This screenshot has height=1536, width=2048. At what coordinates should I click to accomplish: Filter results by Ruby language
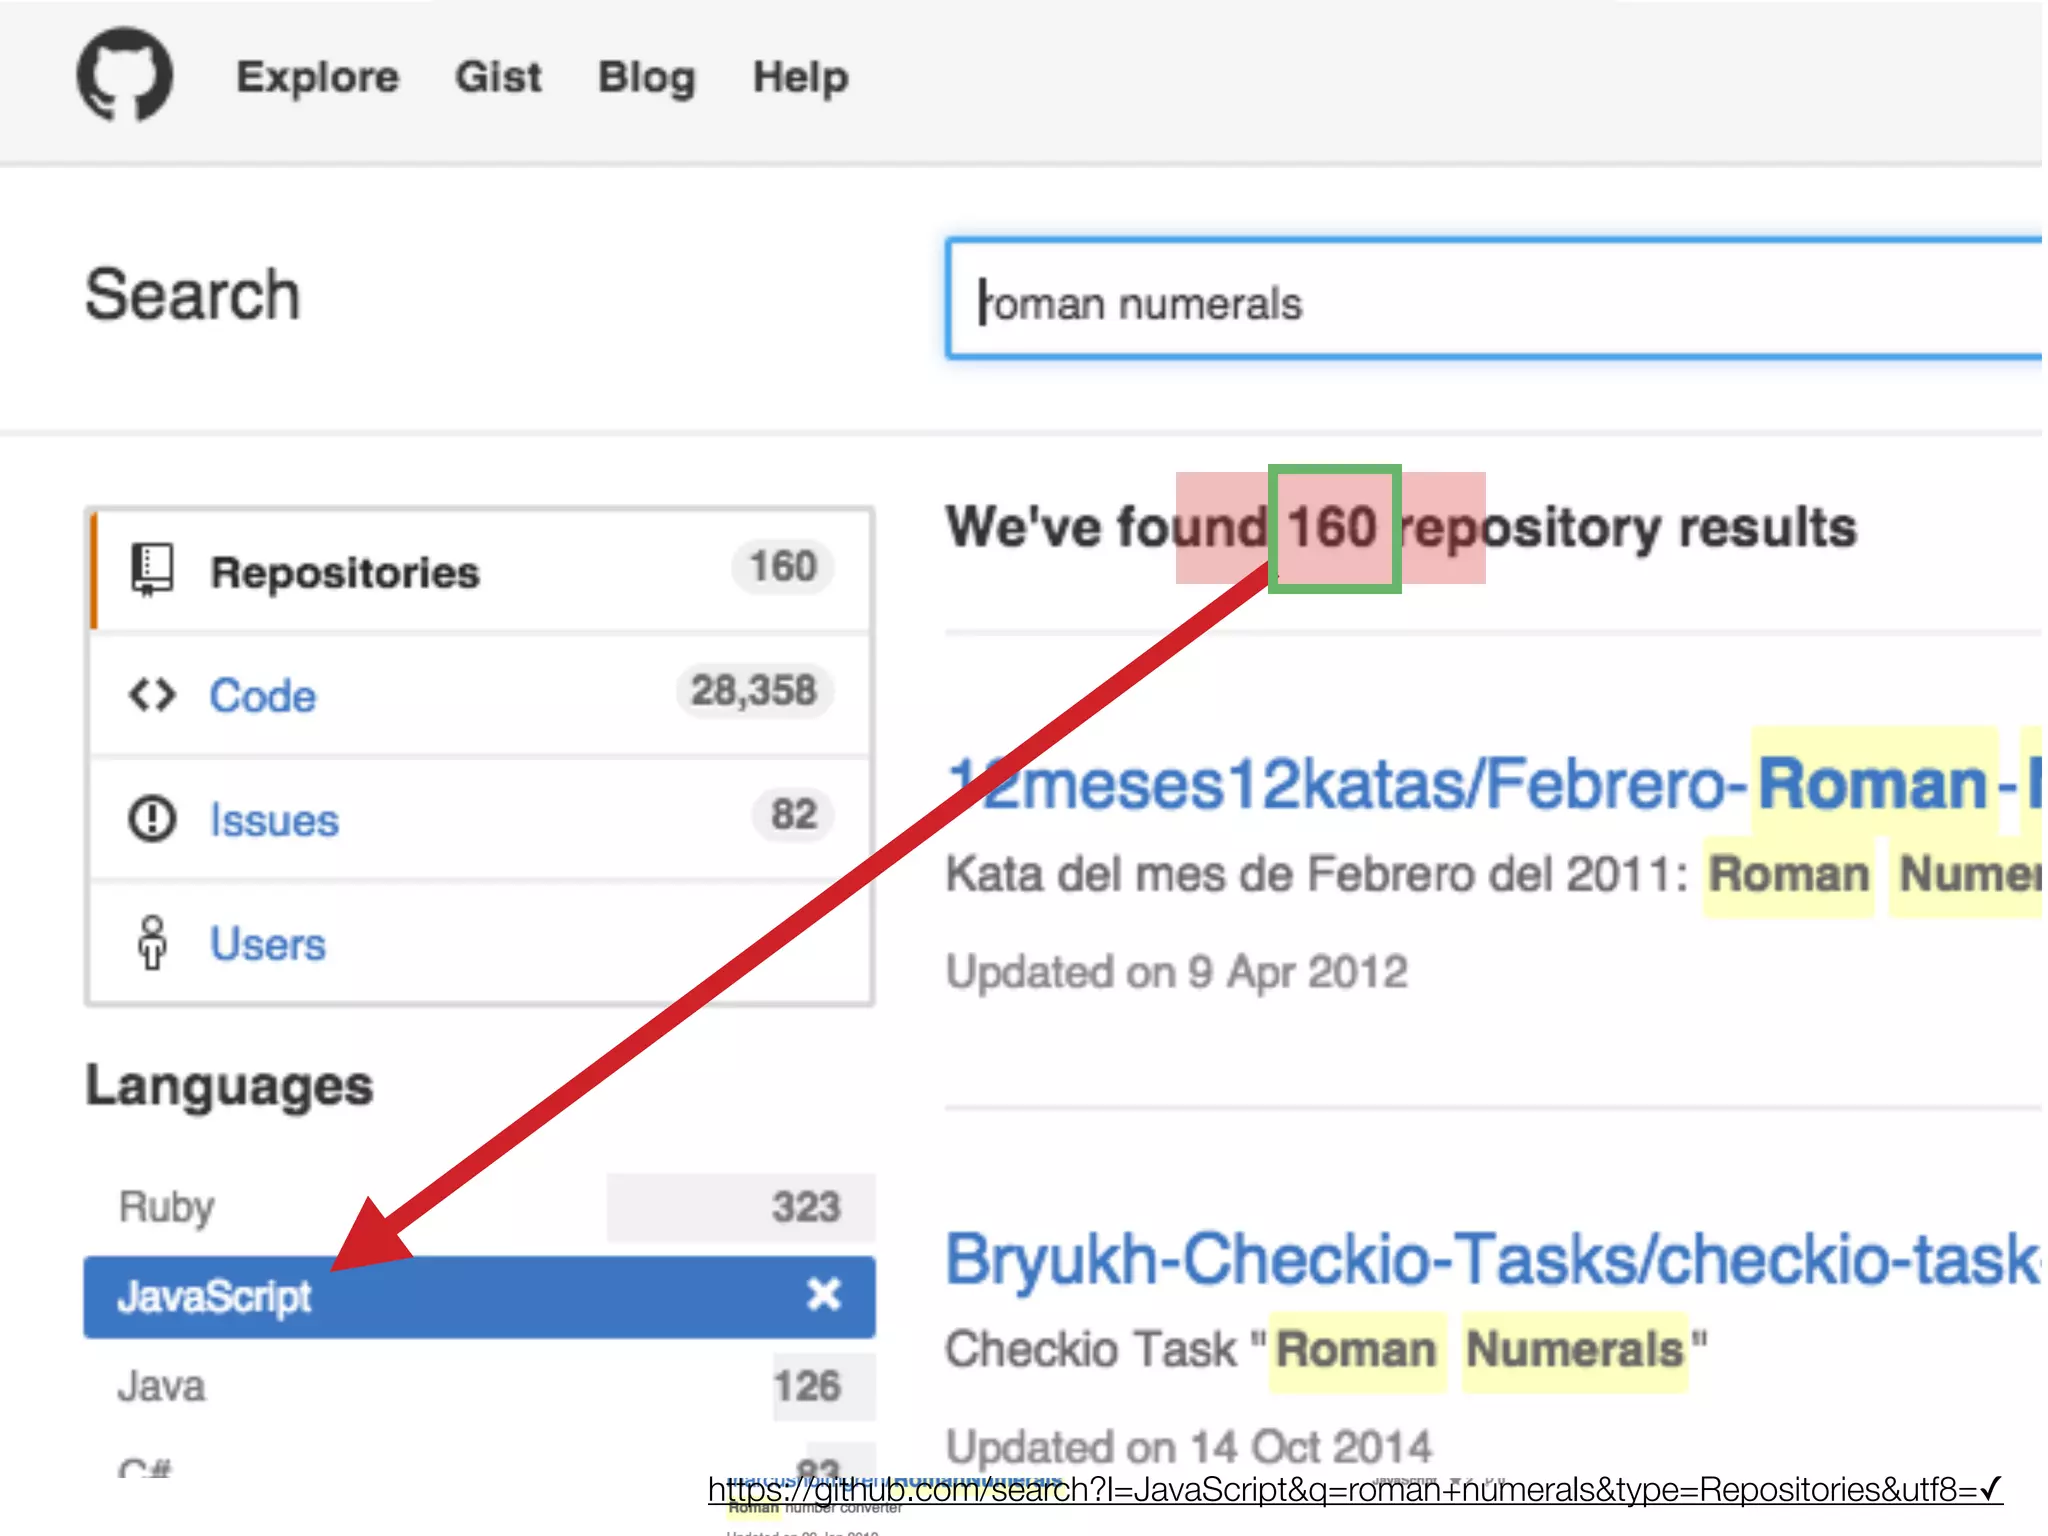click(x=480, y=1207)
